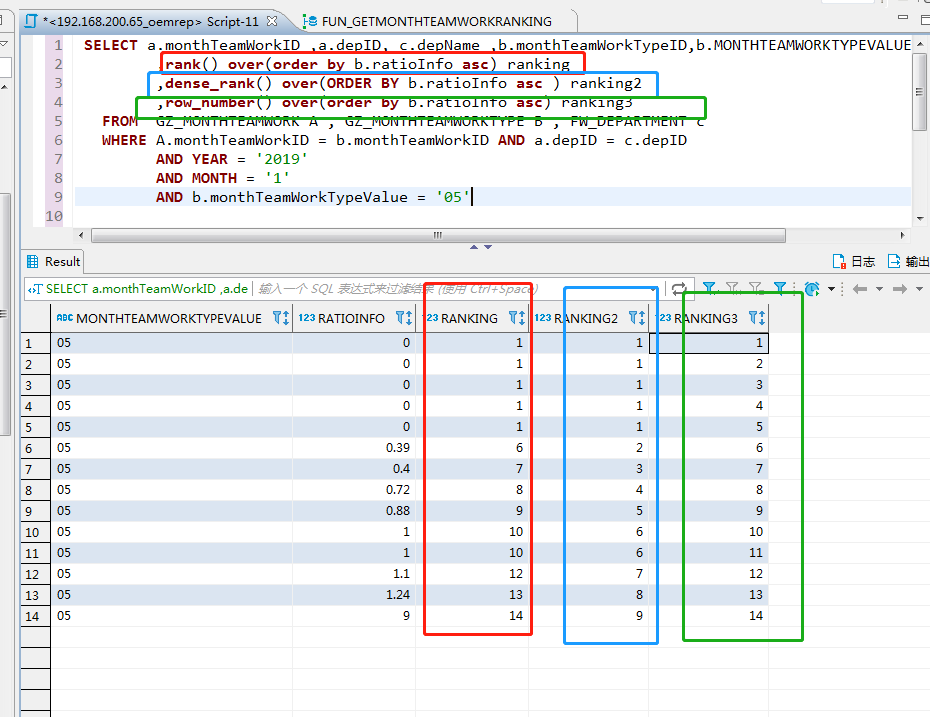Open the navigate forward history dropdown
Image resolution: width=930 pixels, height=717 pixels.
pos(919,288)
